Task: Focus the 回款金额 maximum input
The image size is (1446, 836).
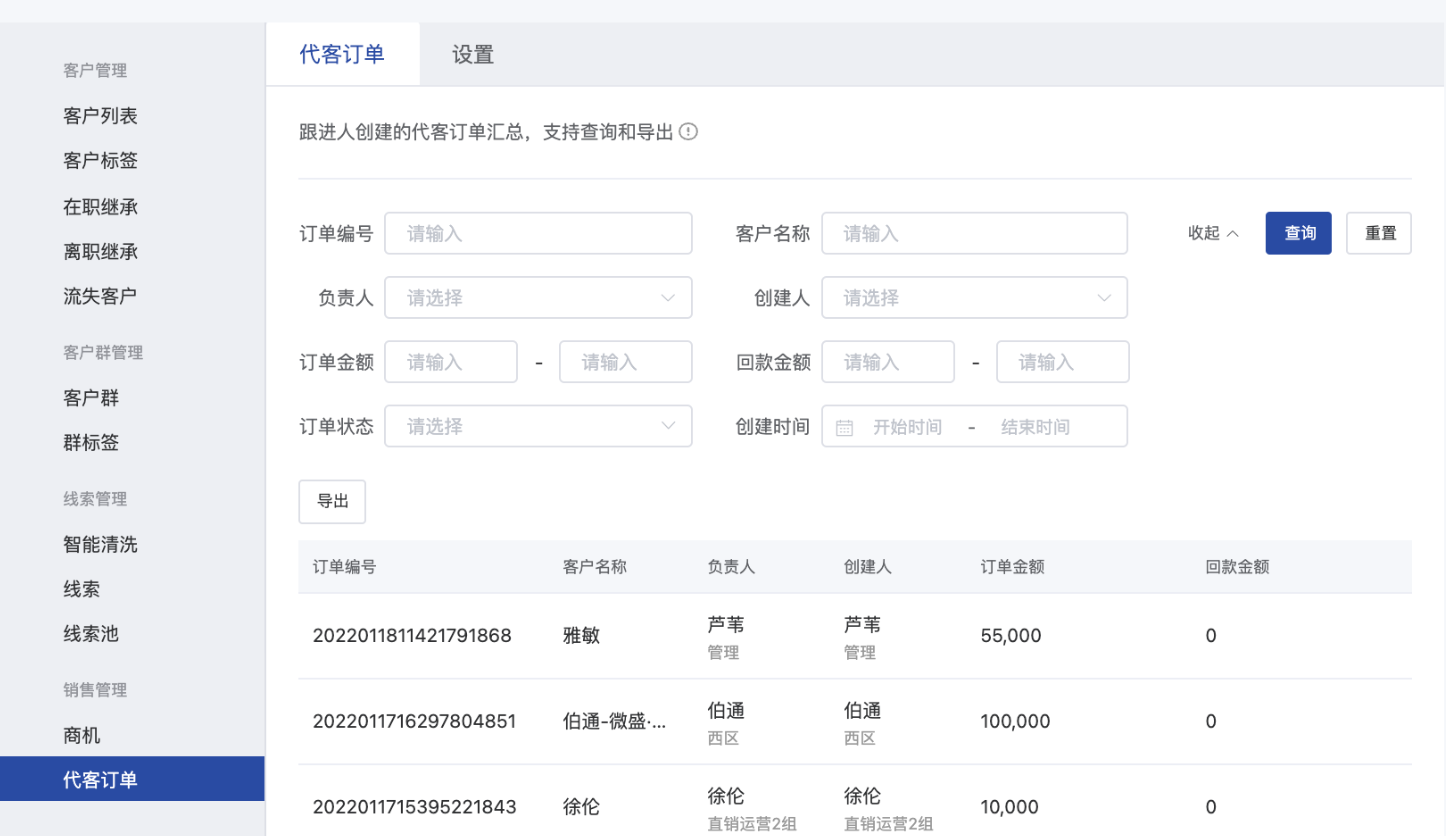Action: (x=1063, y=362)
